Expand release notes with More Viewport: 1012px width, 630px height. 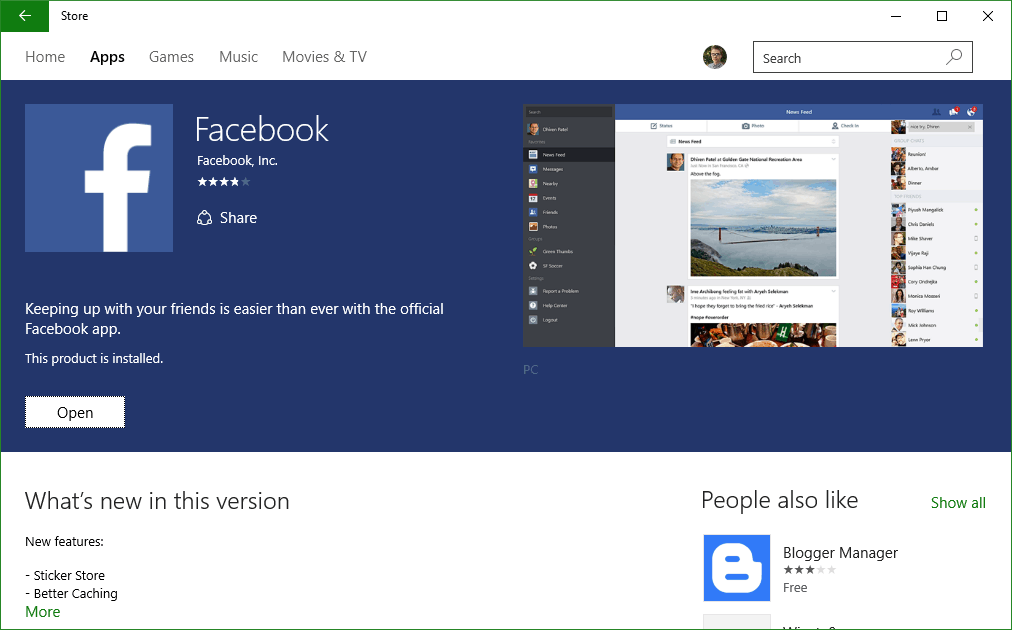tap(43, 612)
